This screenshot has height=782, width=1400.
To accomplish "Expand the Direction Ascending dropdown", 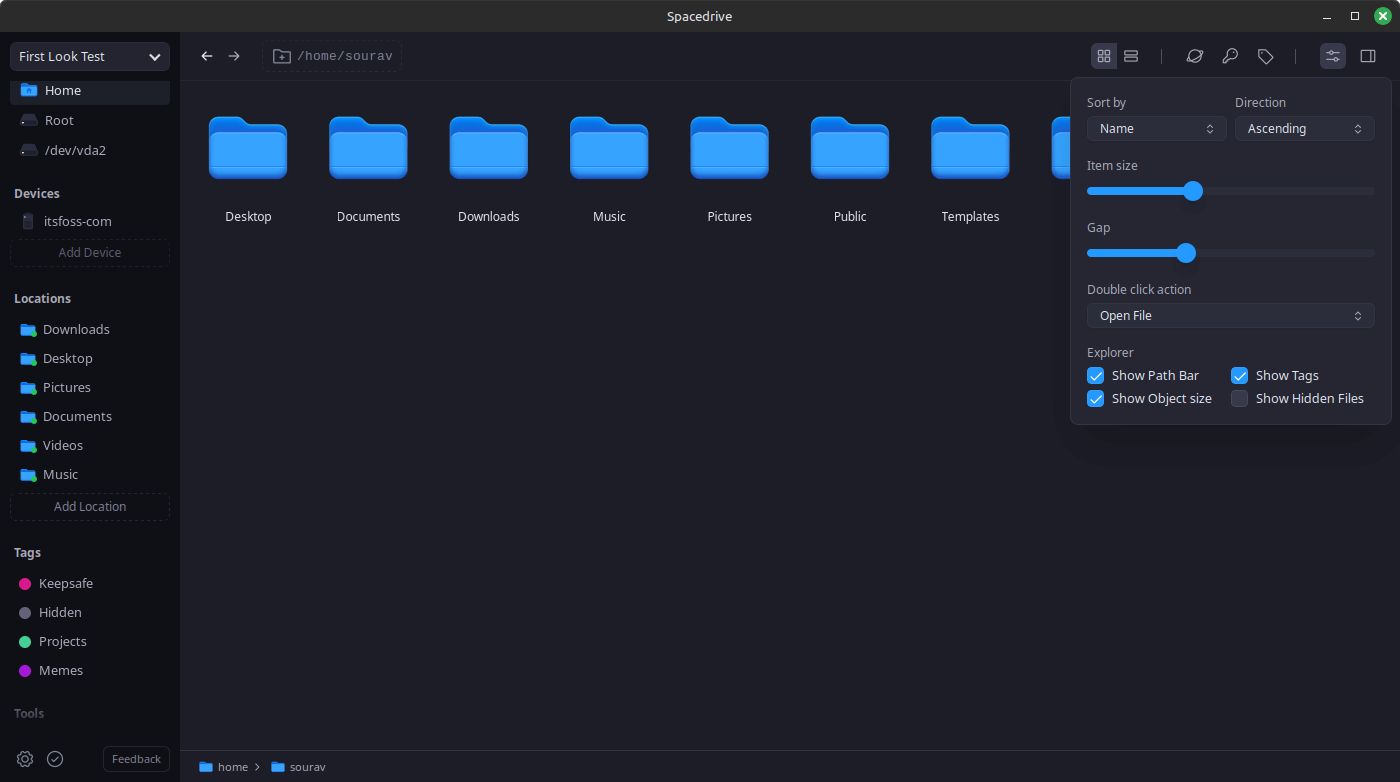I will coord(1304,129).
